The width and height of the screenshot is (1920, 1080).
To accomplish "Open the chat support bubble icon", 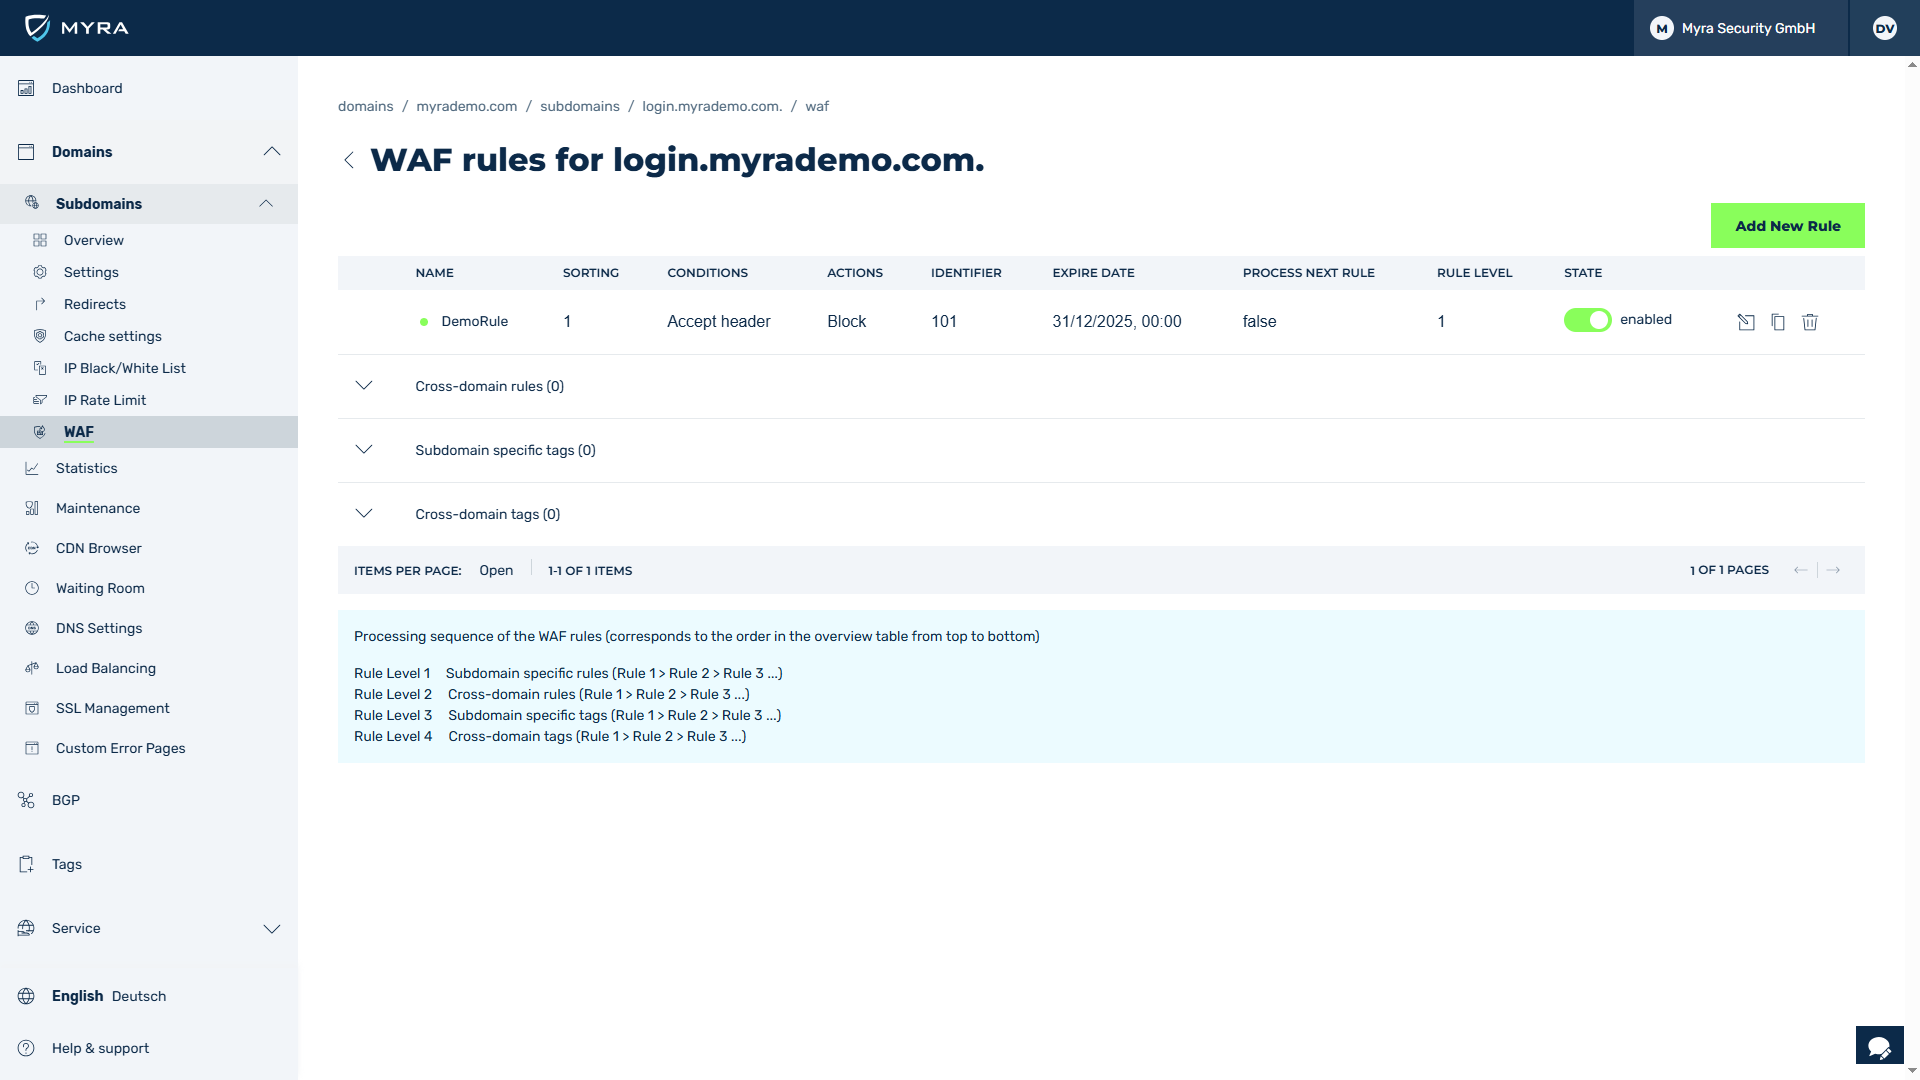I will click(1879, 1047).
